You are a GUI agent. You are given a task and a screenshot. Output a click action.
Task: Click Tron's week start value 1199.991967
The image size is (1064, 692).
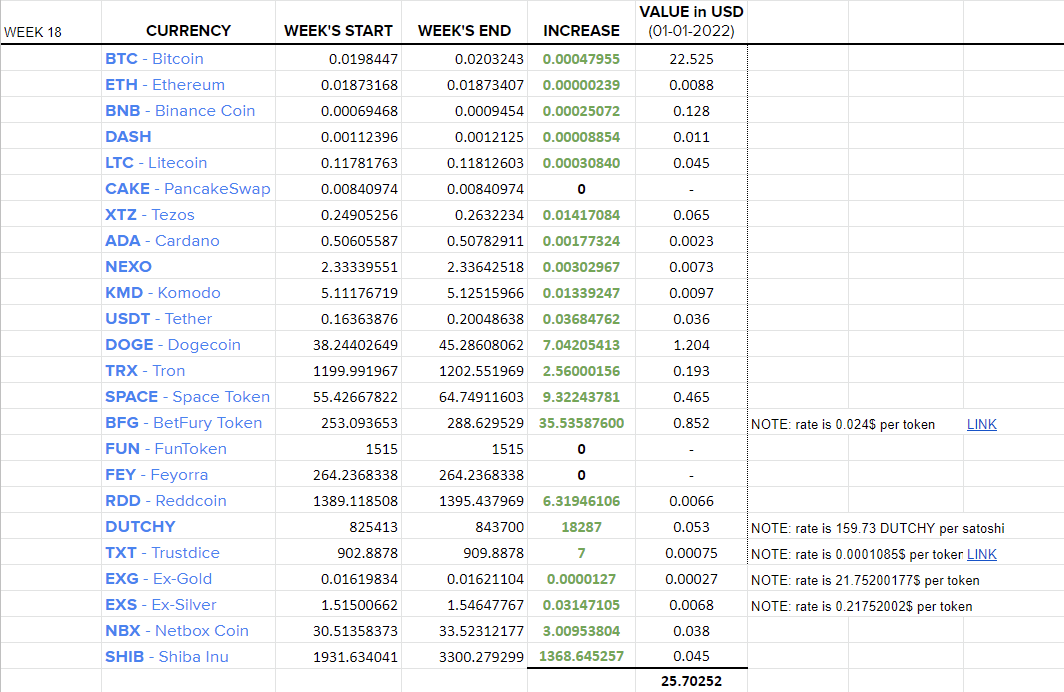(x=355, y=372)
